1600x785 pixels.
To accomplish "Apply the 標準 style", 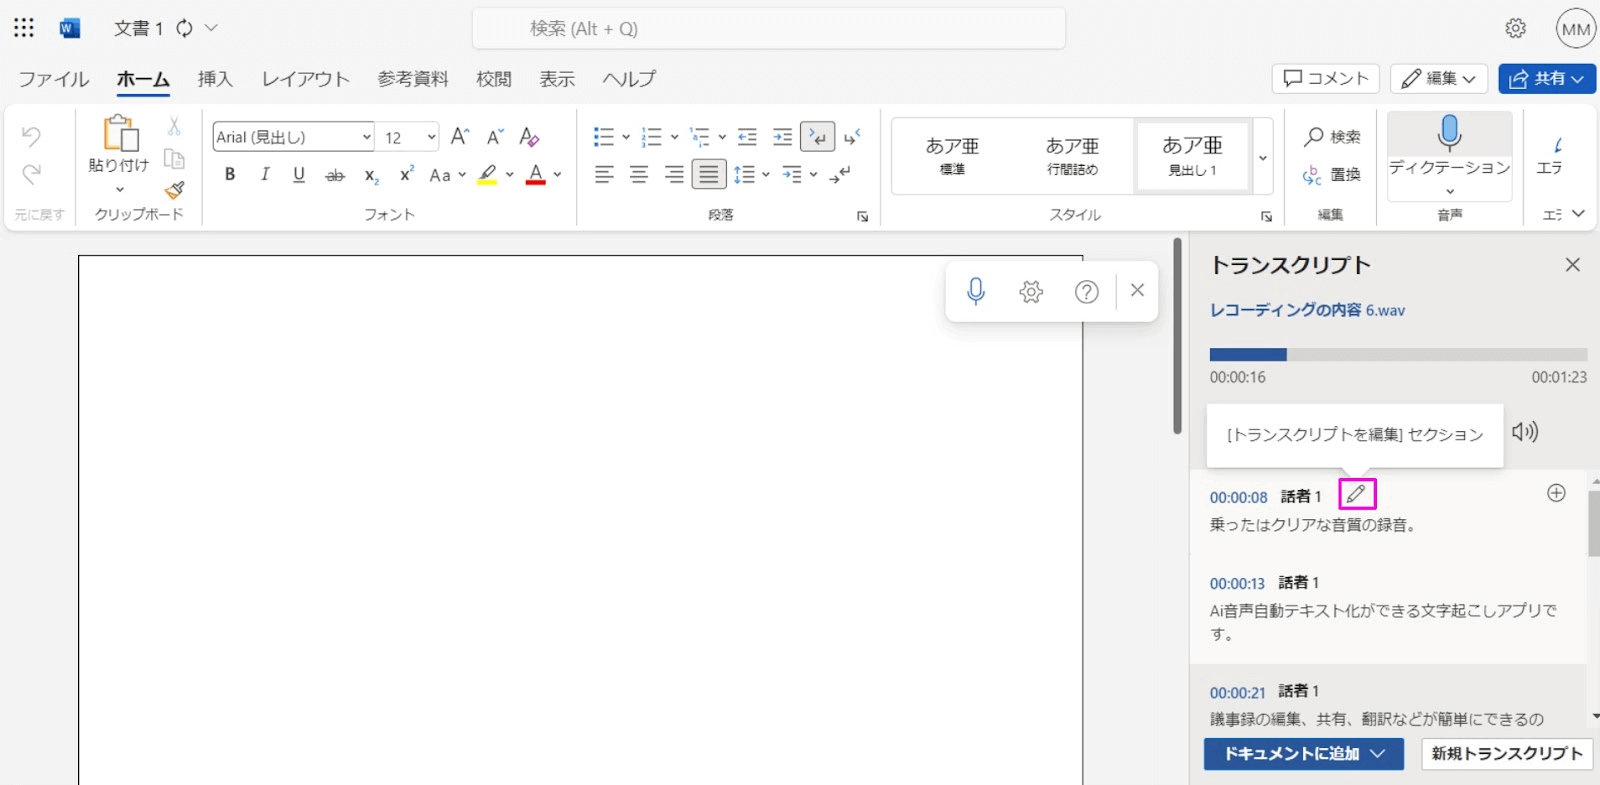I will click(x=952, y=156).
